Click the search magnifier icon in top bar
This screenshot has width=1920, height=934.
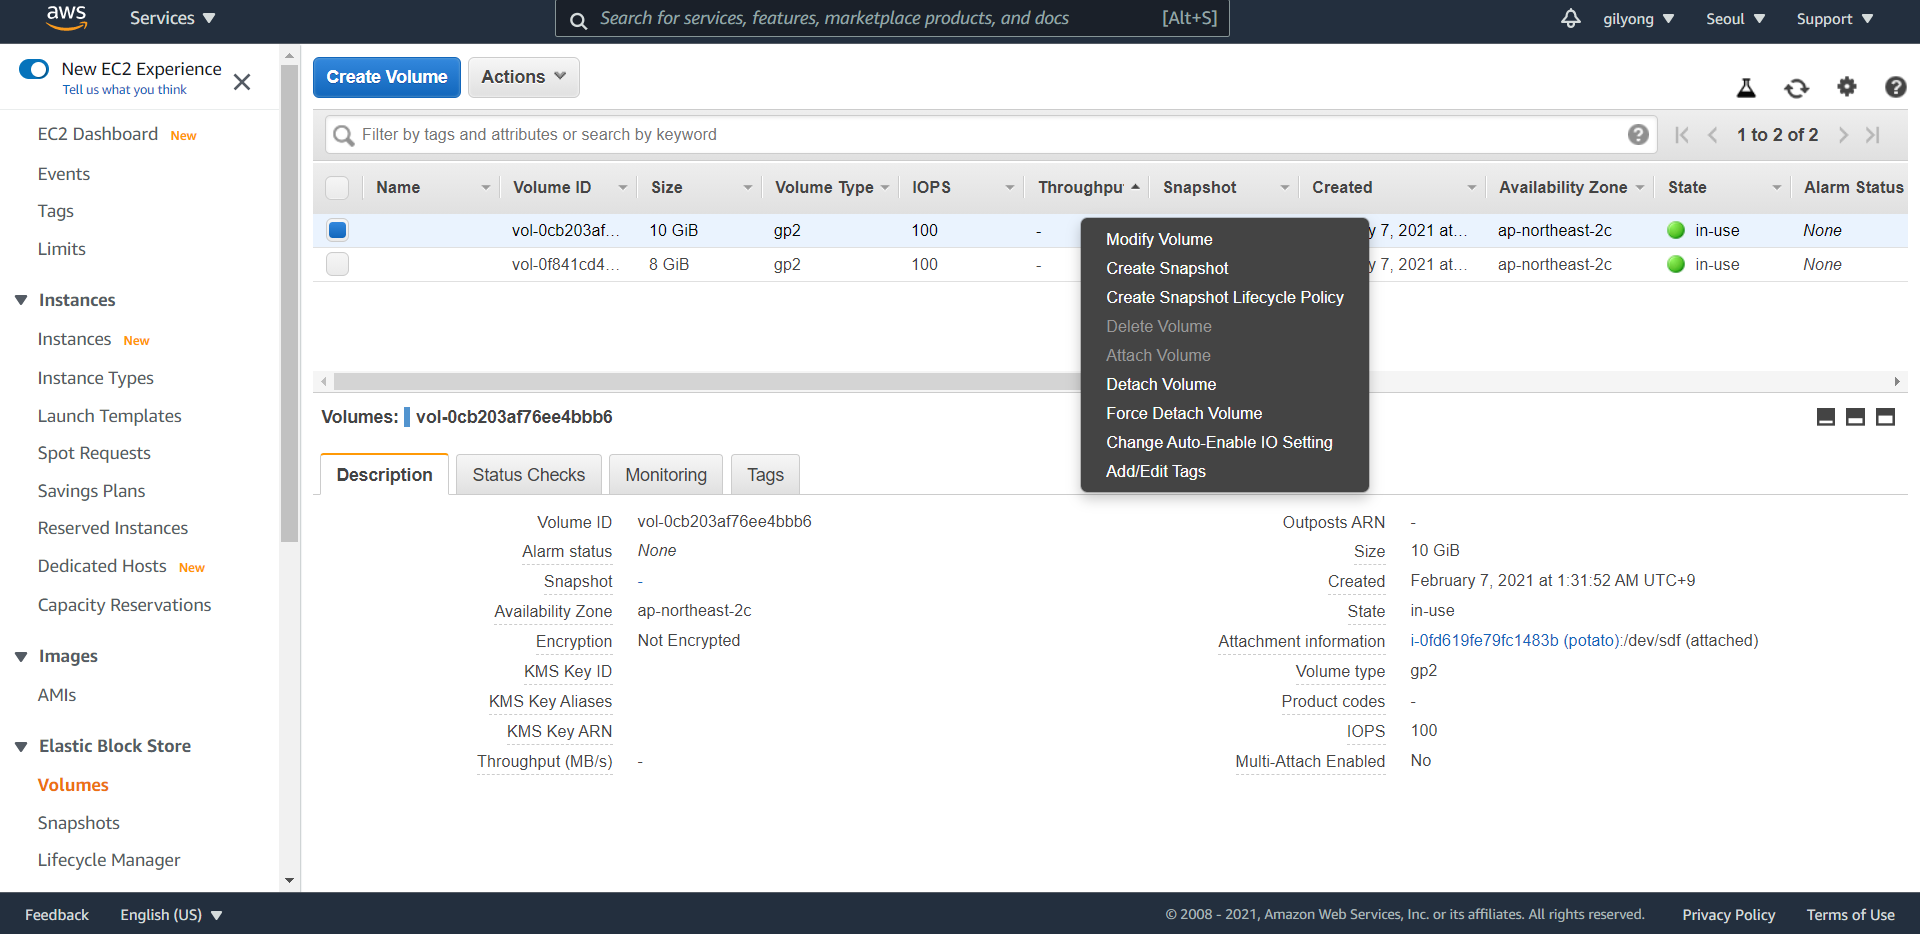(x=578, y=19)
